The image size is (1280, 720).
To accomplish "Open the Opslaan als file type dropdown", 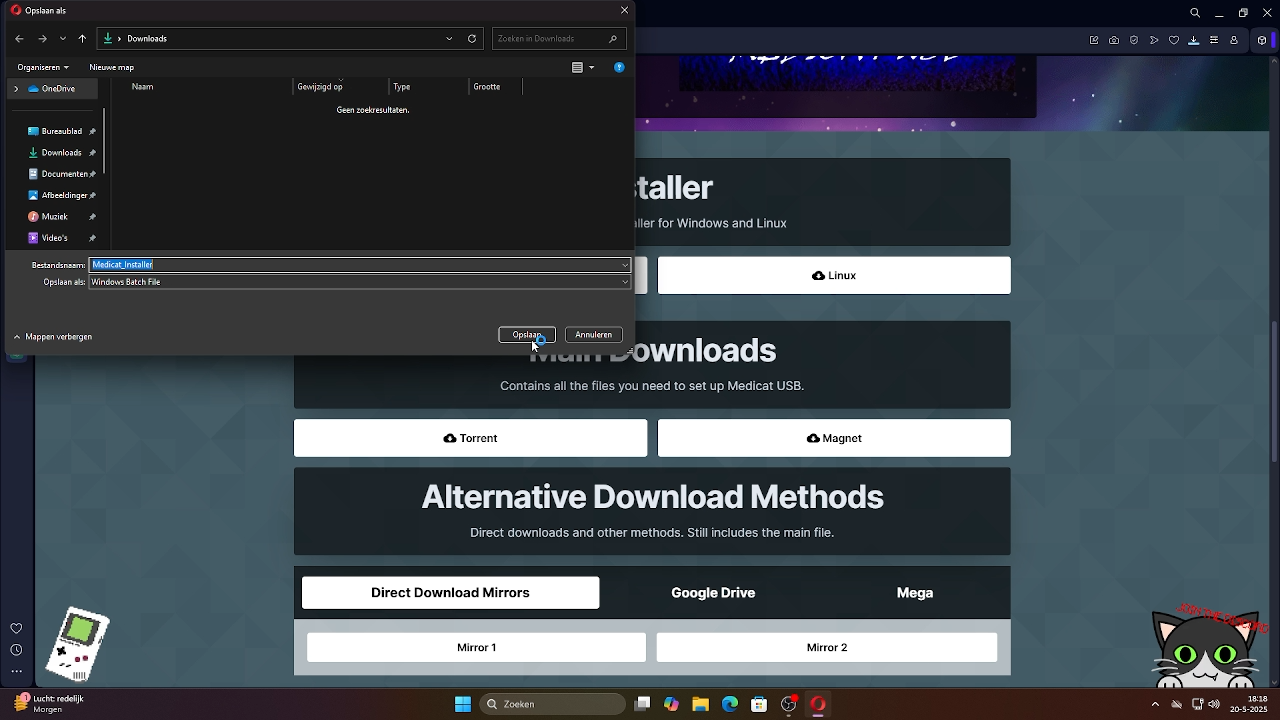I will point(360,282).
